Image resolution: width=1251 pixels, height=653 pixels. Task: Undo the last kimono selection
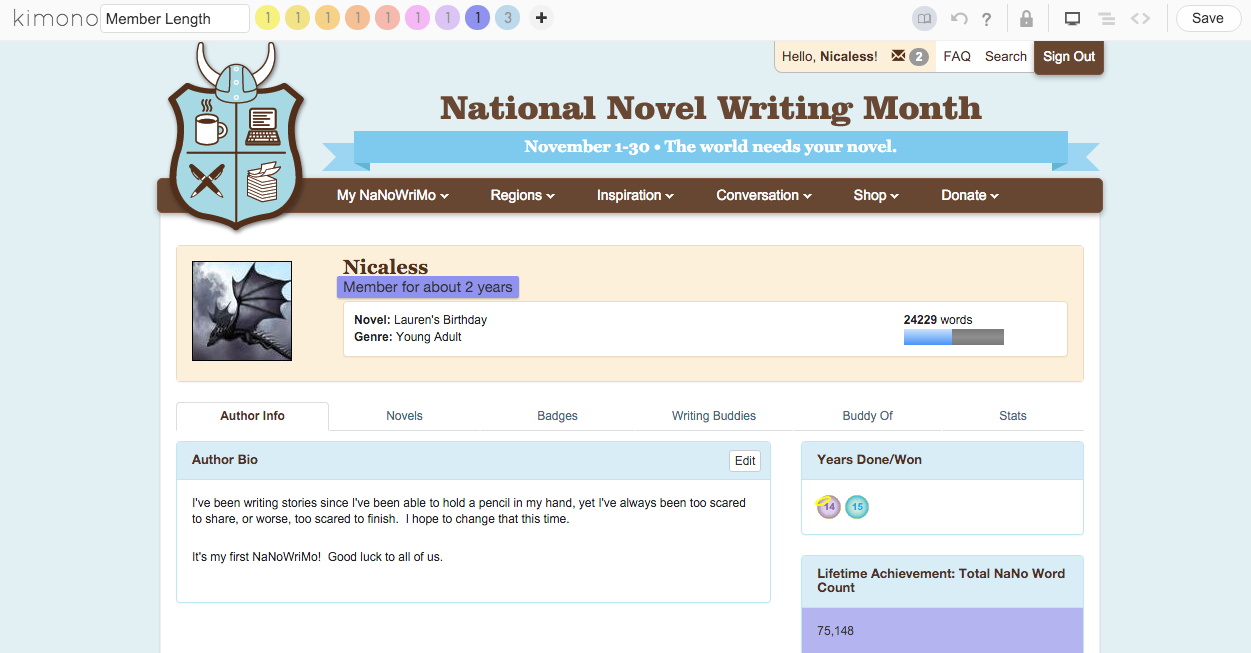(x=959, y=18)
